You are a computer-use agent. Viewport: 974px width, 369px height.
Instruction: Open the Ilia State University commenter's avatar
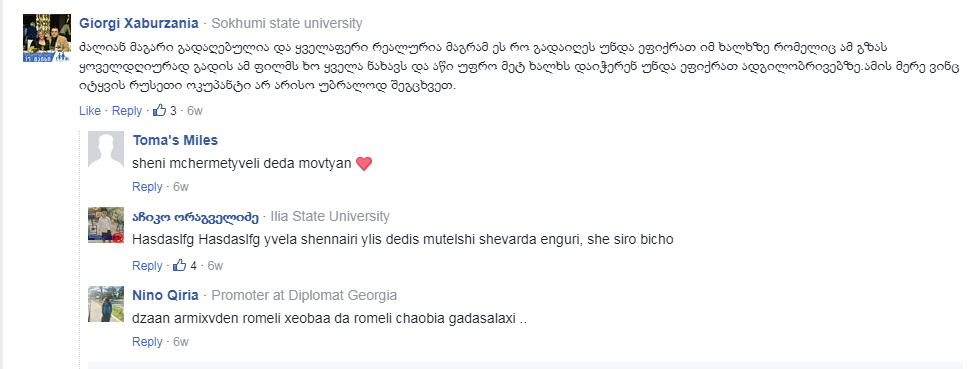(x=106, y=225)
